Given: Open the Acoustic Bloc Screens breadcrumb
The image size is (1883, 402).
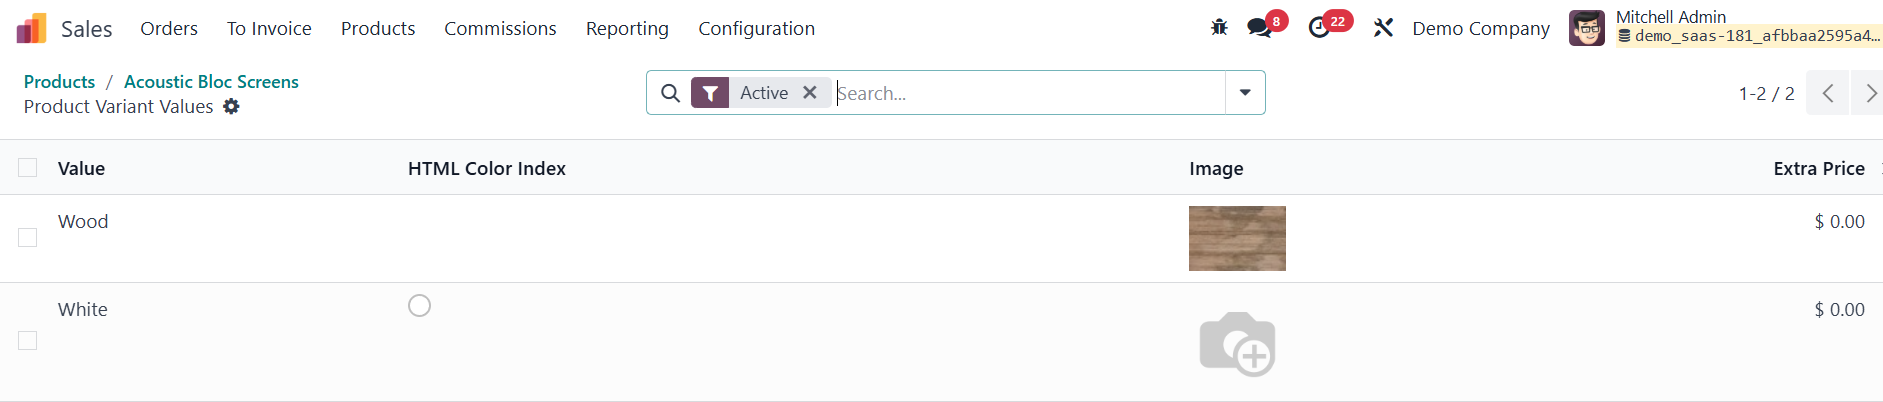Looking at the screenshot, I should tap(211, 82).
